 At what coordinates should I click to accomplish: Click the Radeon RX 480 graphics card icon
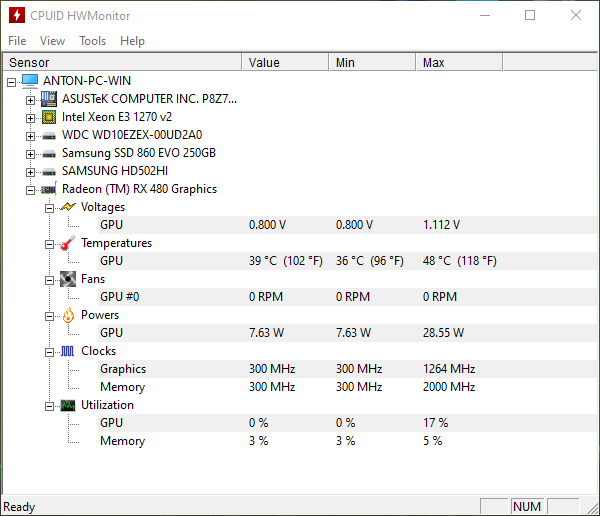tap(49, 189)
